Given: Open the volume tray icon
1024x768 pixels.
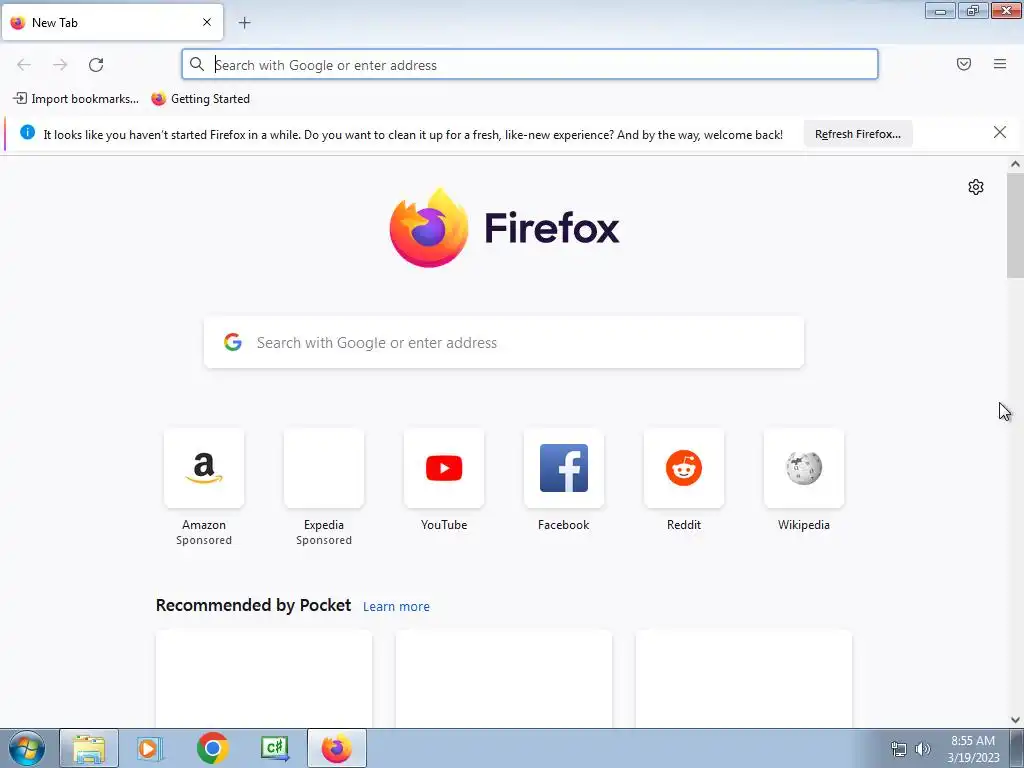Looking at the screenshot, I should click(922, 749).
